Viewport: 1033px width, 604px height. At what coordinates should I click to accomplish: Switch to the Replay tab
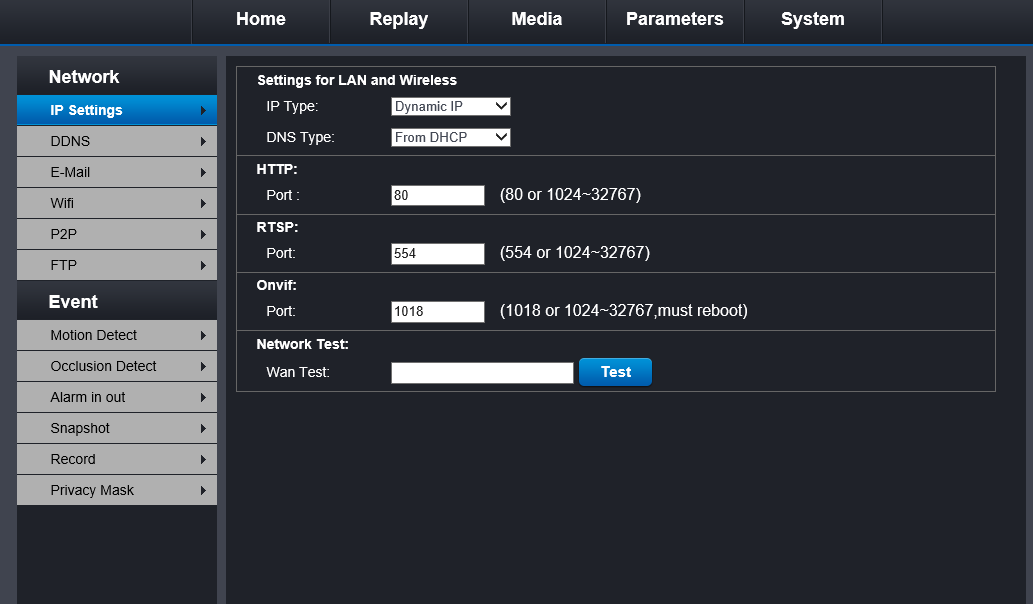tap(398, 20)
